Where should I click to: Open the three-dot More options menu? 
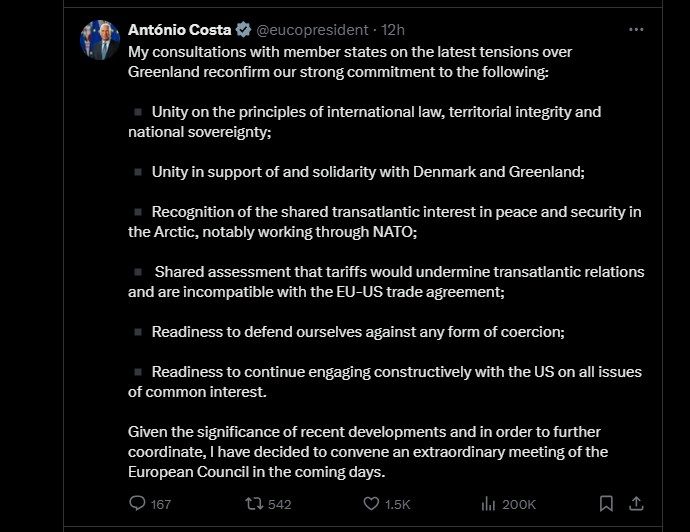[x=636, y=29]
